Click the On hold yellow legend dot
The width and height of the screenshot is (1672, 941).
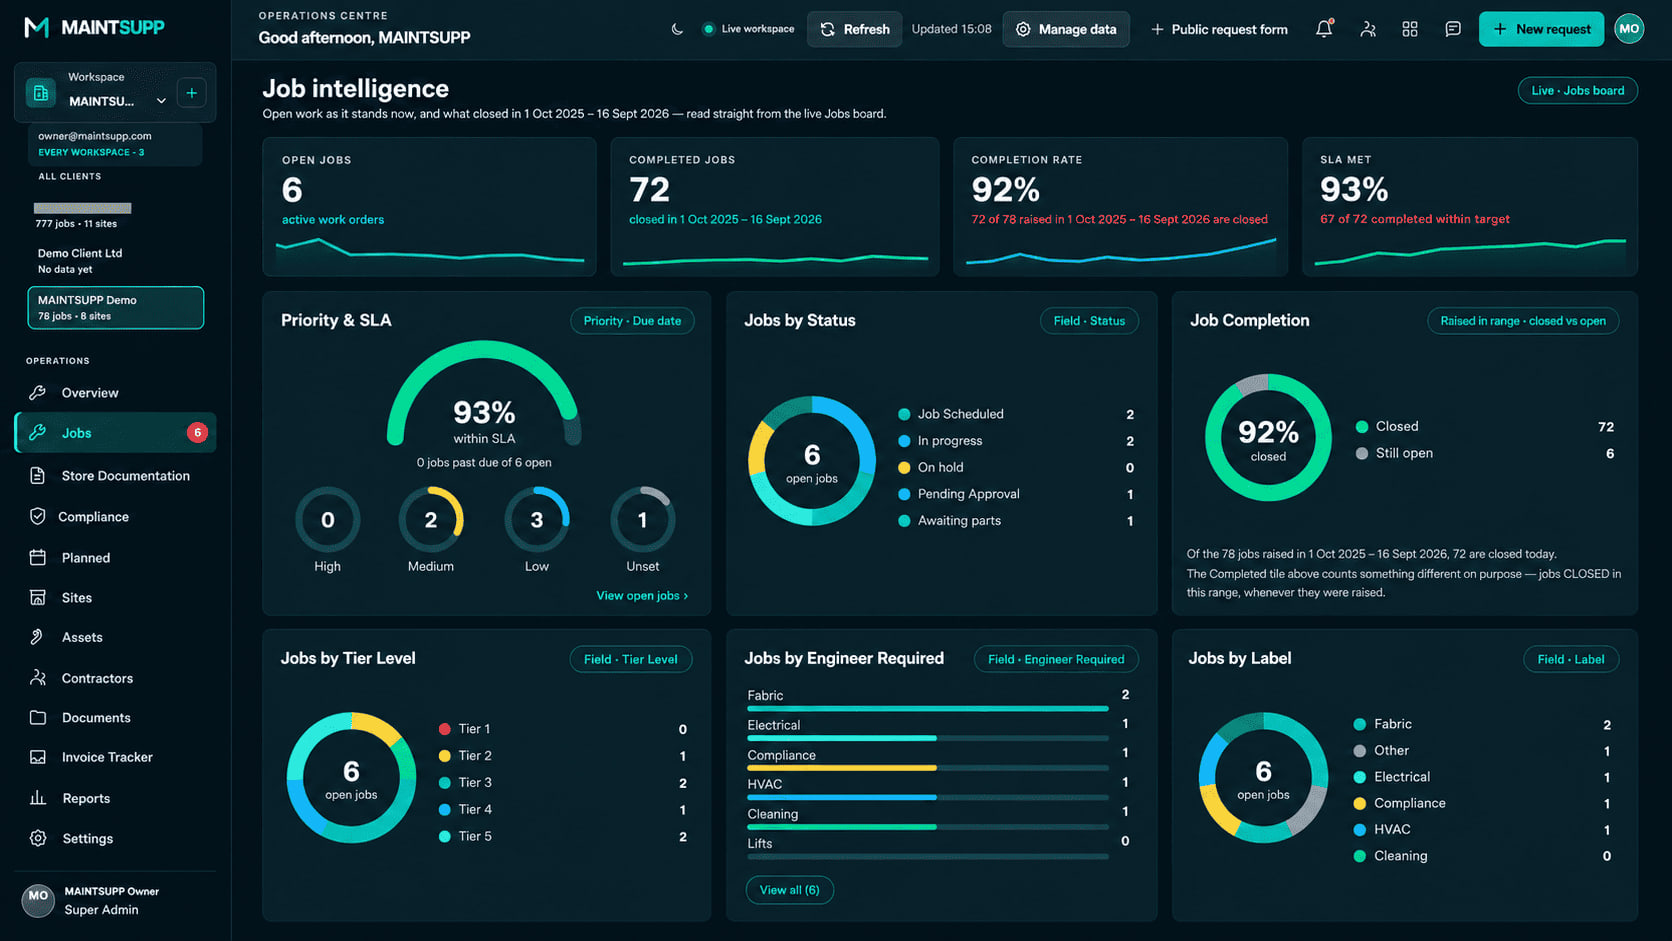[904, 467]
